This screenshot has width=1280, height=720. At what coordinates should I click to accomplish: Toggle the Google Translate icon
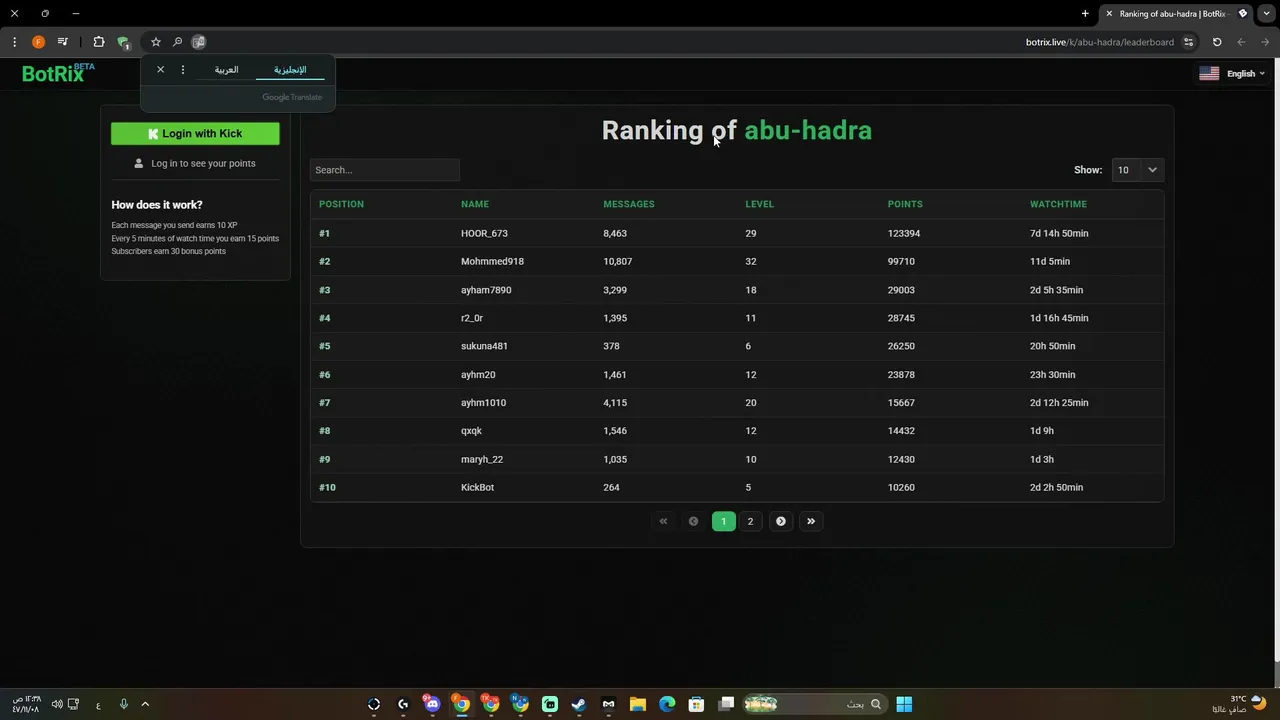198,42
